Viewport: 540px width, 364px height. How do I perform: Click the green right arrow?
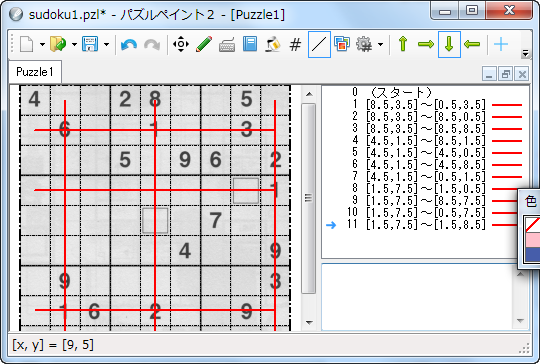[426, 44]
